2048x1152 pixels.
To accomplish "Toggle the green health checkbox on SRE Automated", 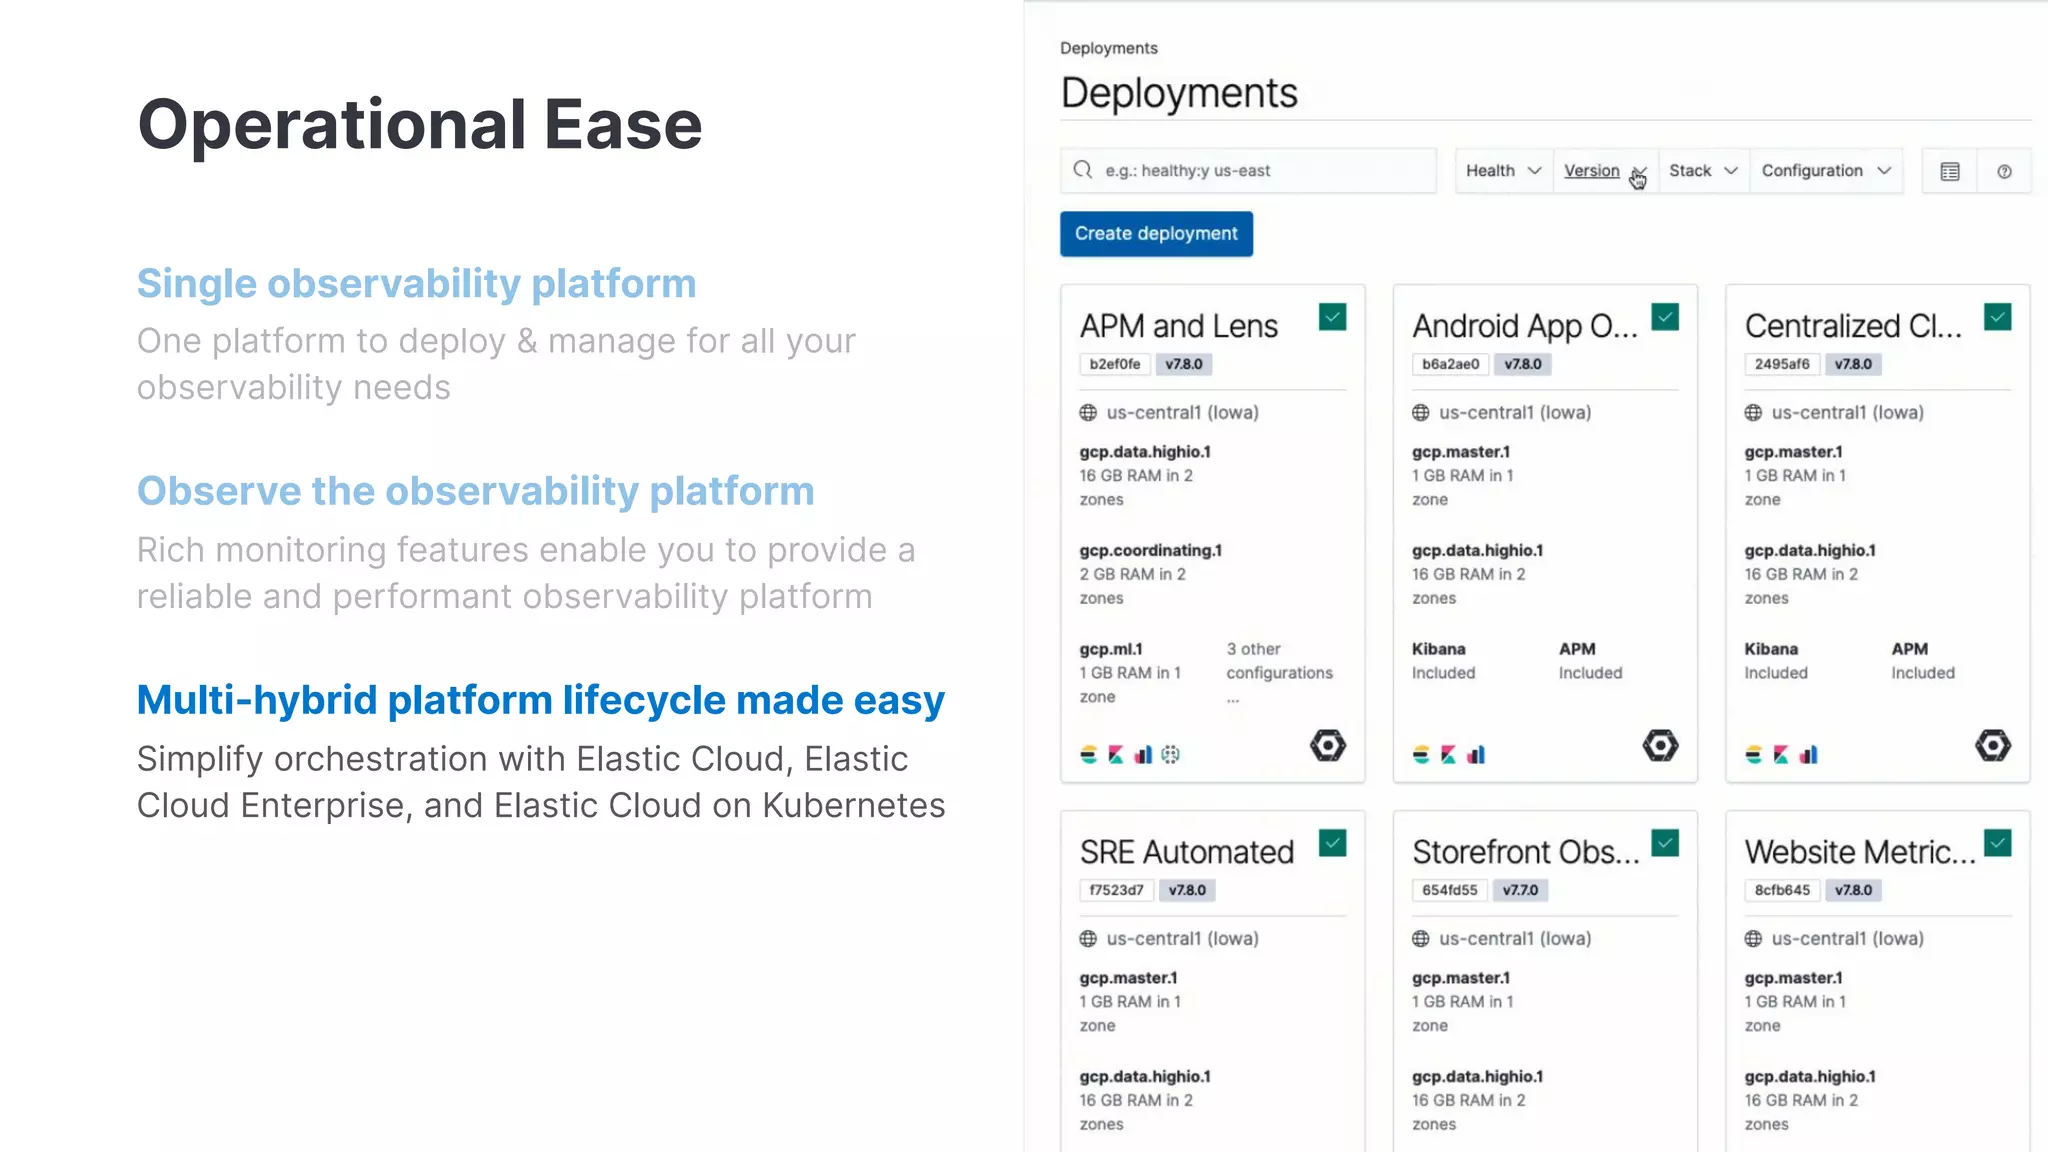I will 1332,843.
